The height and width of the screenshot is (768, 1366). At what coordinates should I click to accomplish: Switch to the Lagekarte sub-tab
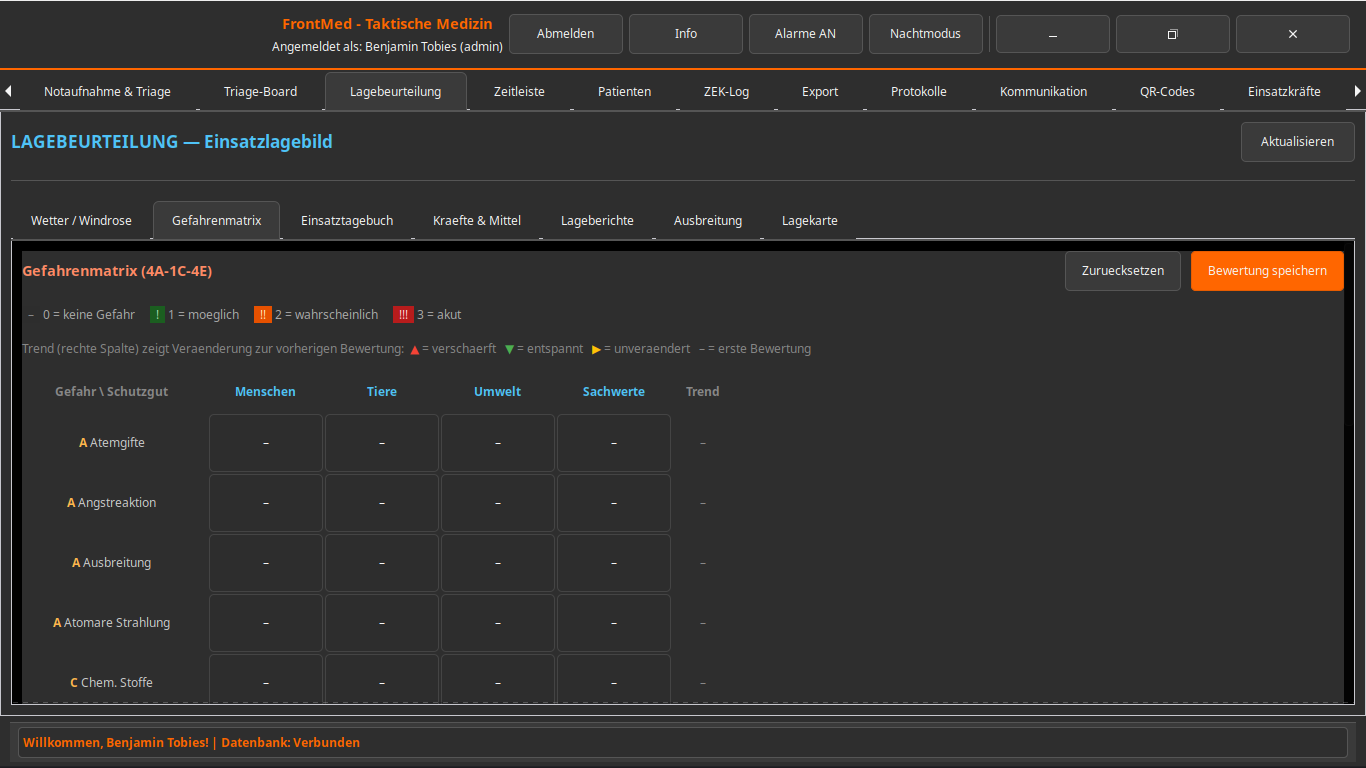click(809, 221)
